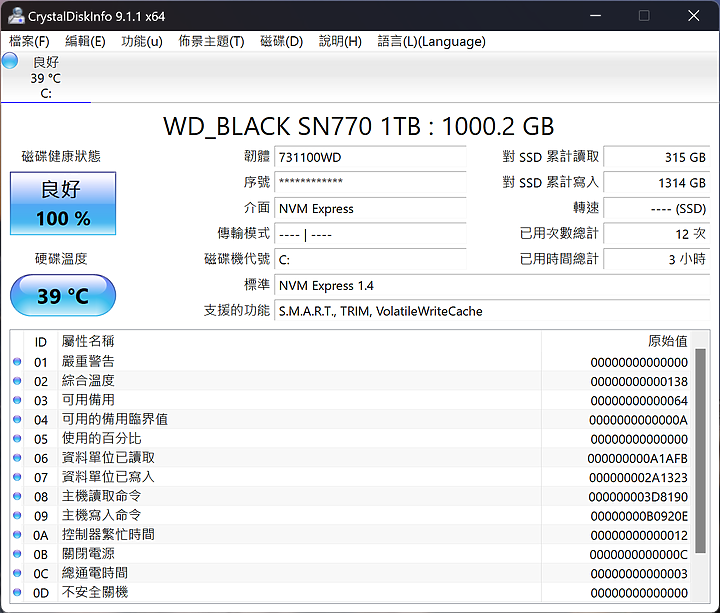Click power on hours value 3 小時
Viewport: 720px width, 613px height.
tap(657, 260)
